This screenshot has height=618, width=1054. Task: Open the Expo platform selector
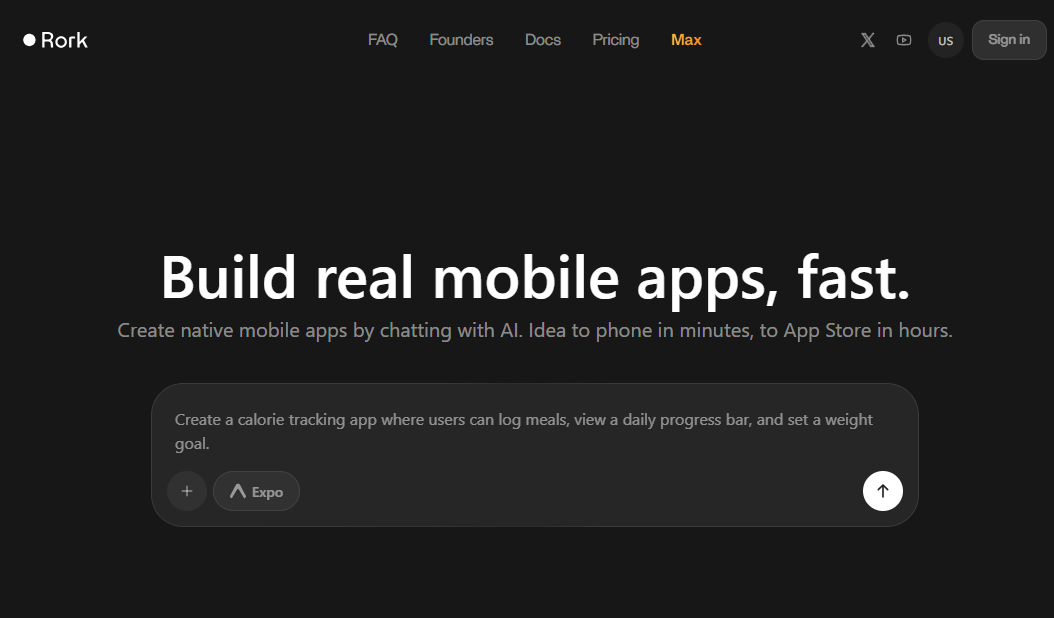point(256,491)
